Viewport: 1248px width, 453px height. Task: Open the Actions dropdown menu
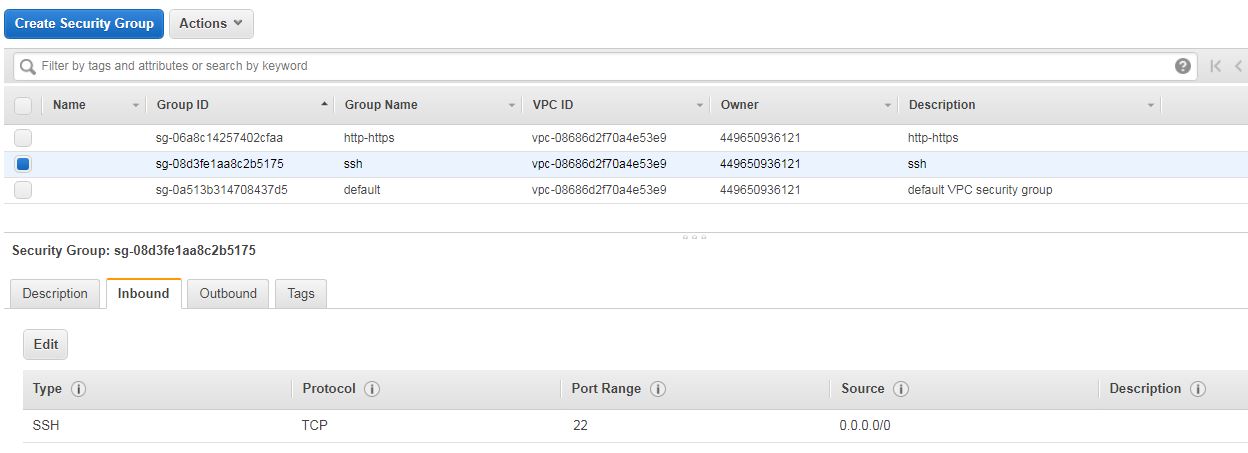point(211,23)
